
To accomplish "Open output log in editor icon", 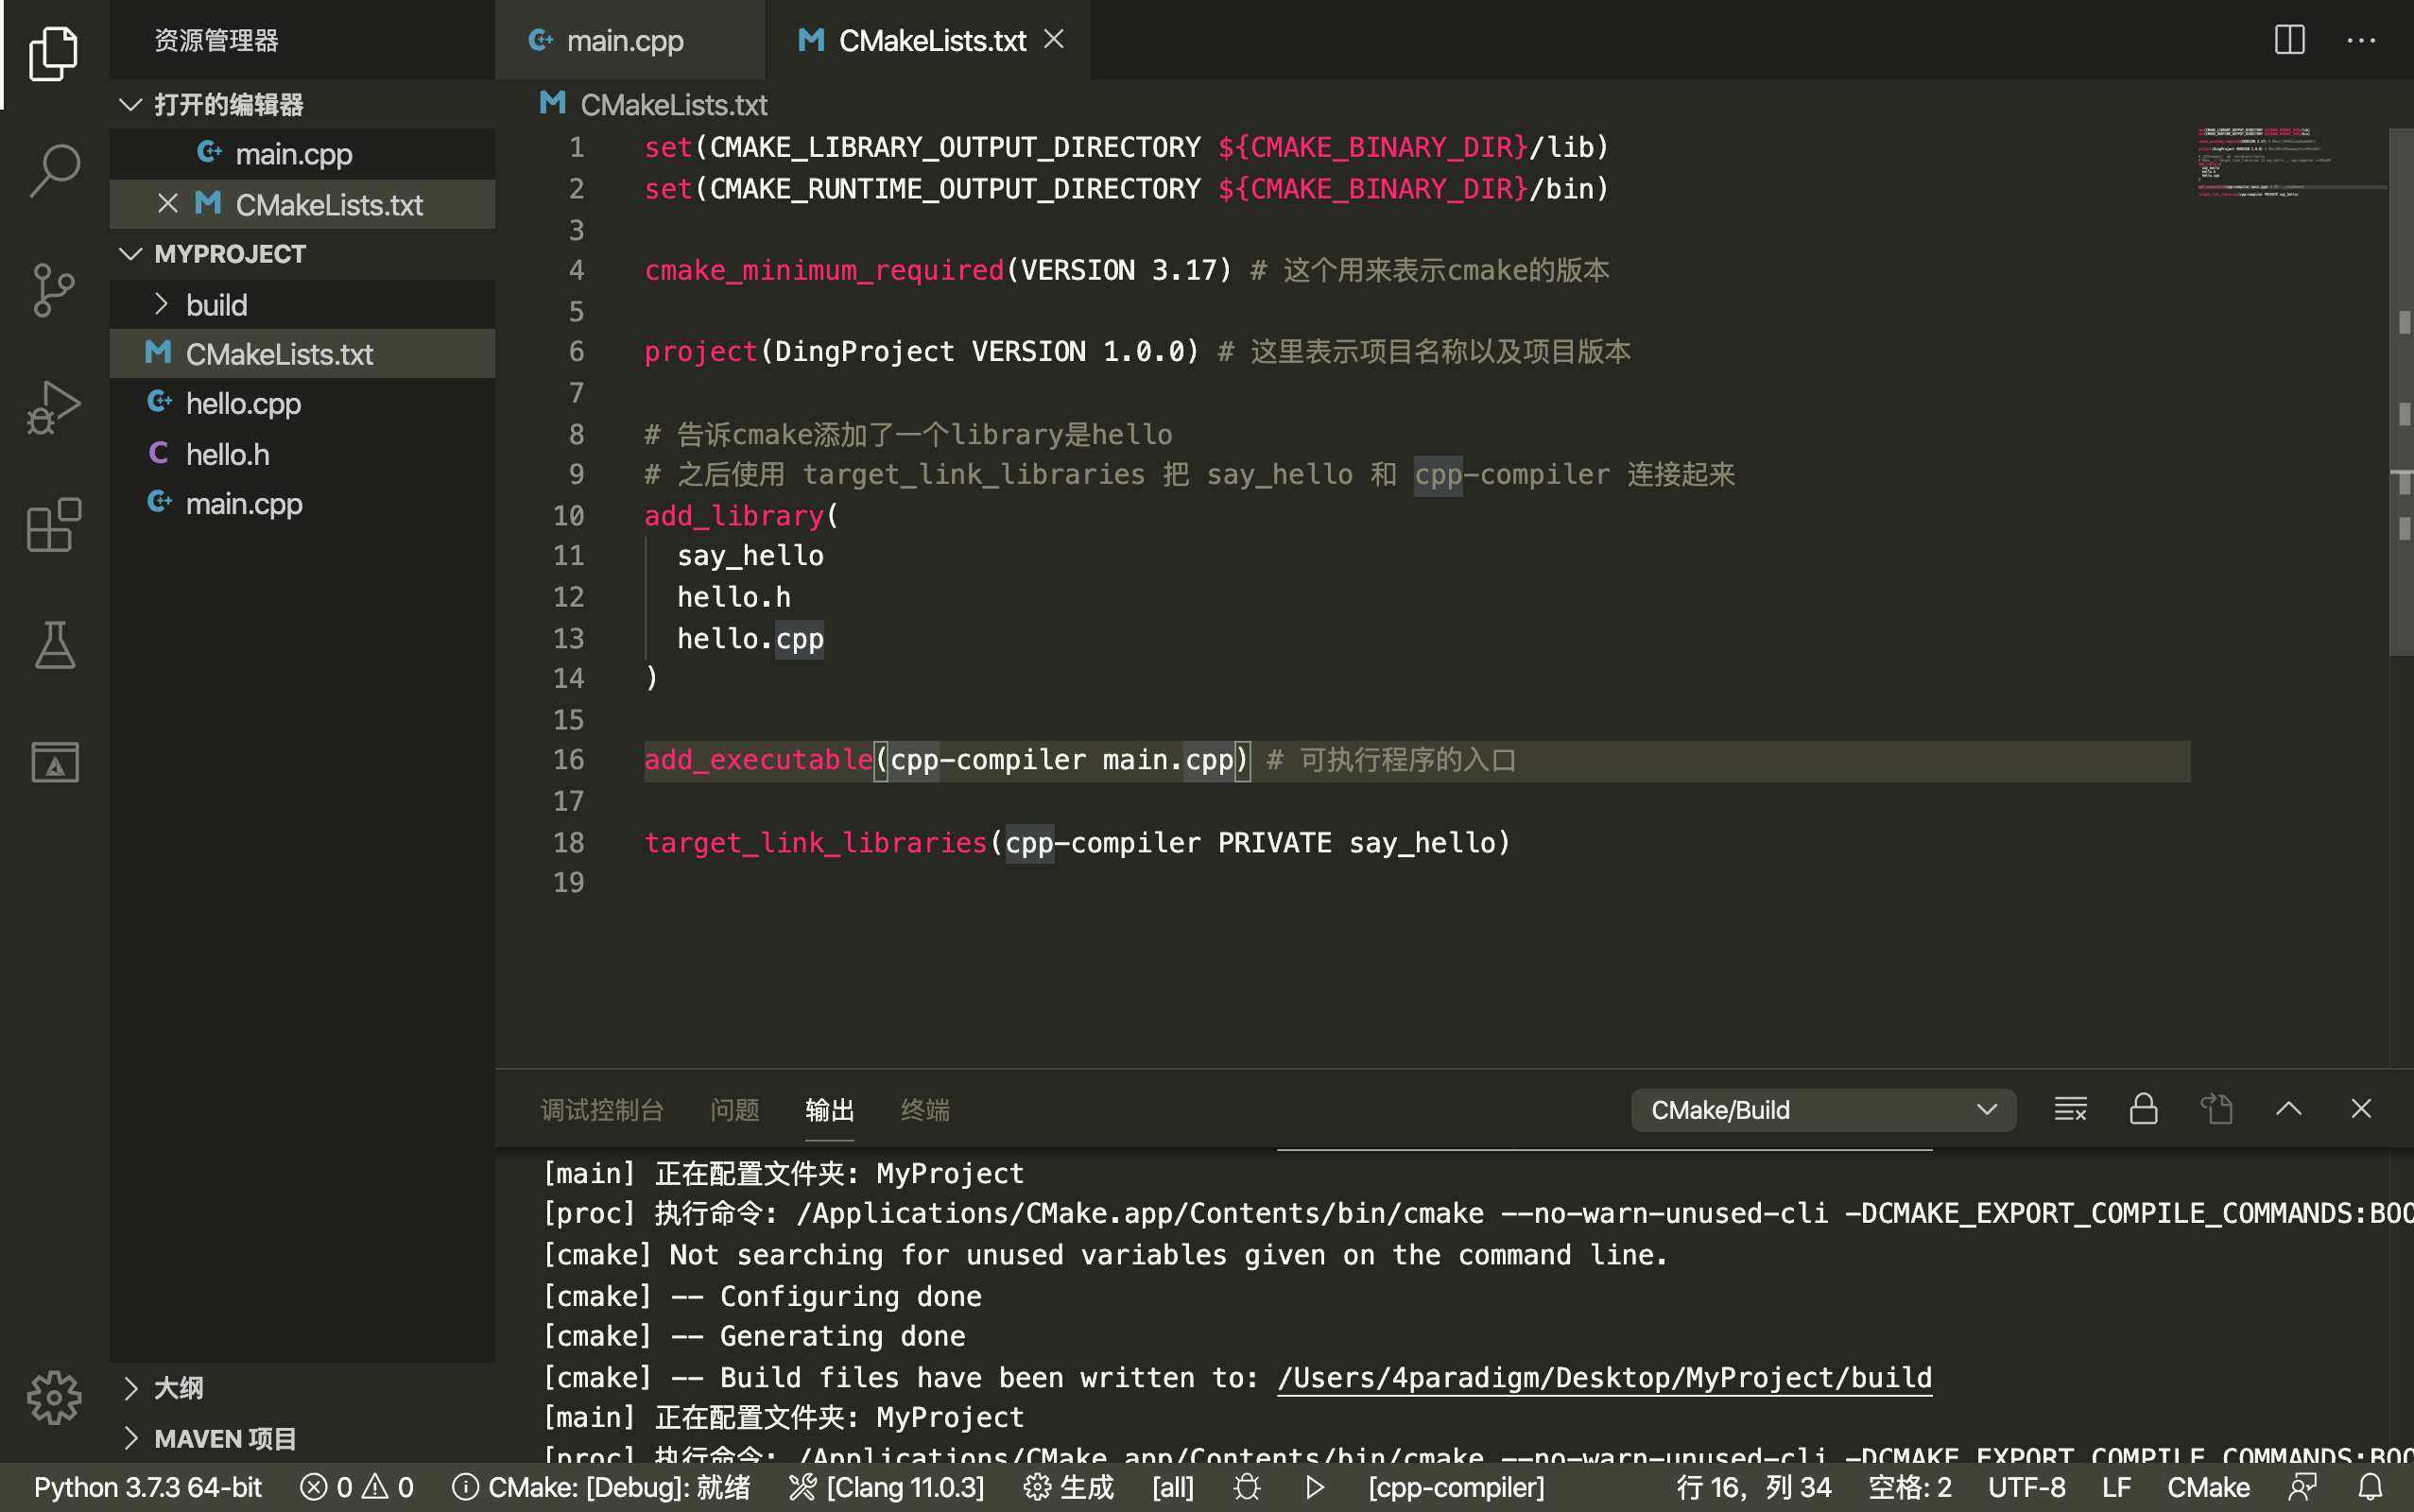I will (2216, 1109).
